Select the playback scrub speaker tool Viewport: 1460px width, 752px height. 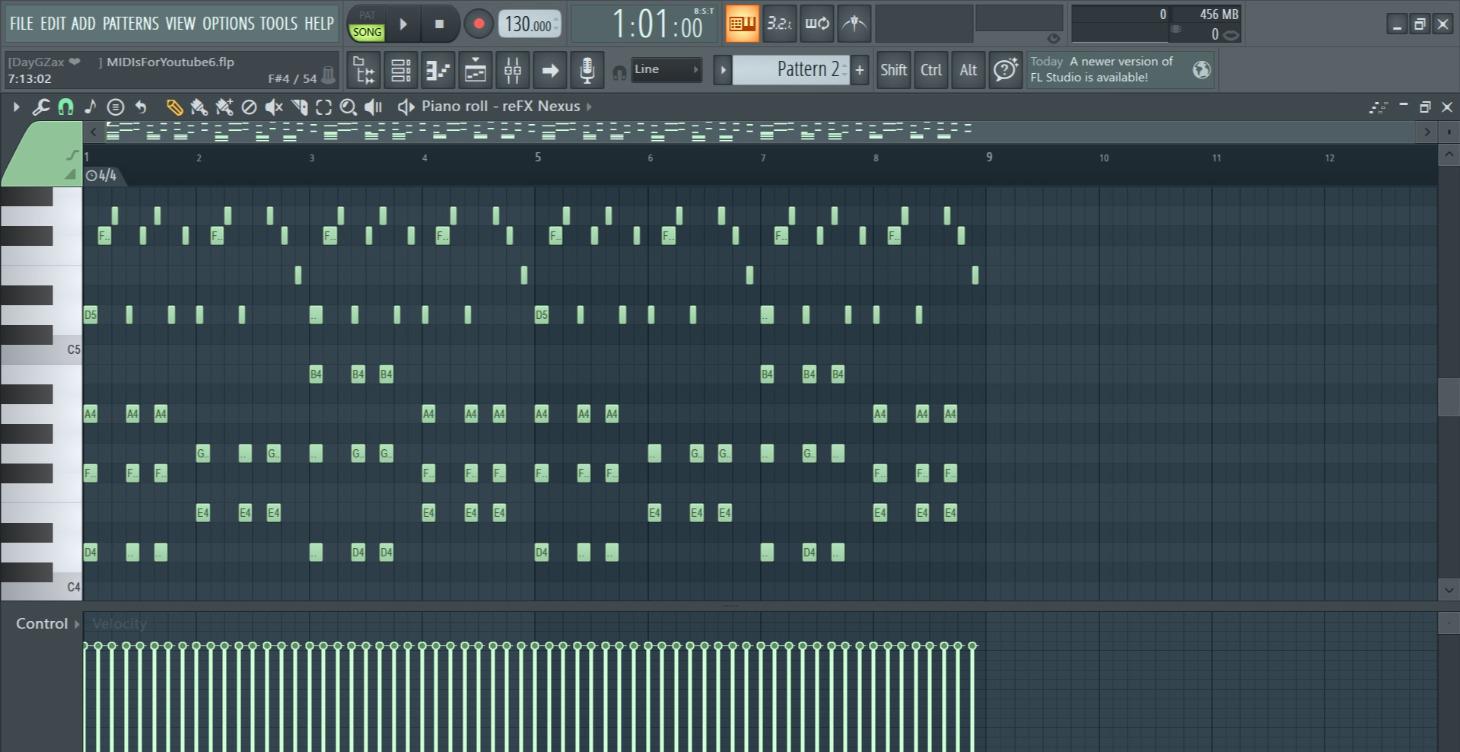pyautogui.click(x=373, y=107)
